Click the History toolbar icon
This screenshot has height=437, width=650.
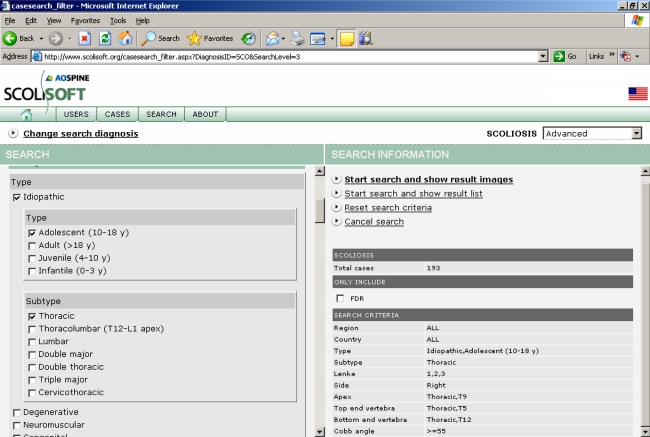point(248,39)
